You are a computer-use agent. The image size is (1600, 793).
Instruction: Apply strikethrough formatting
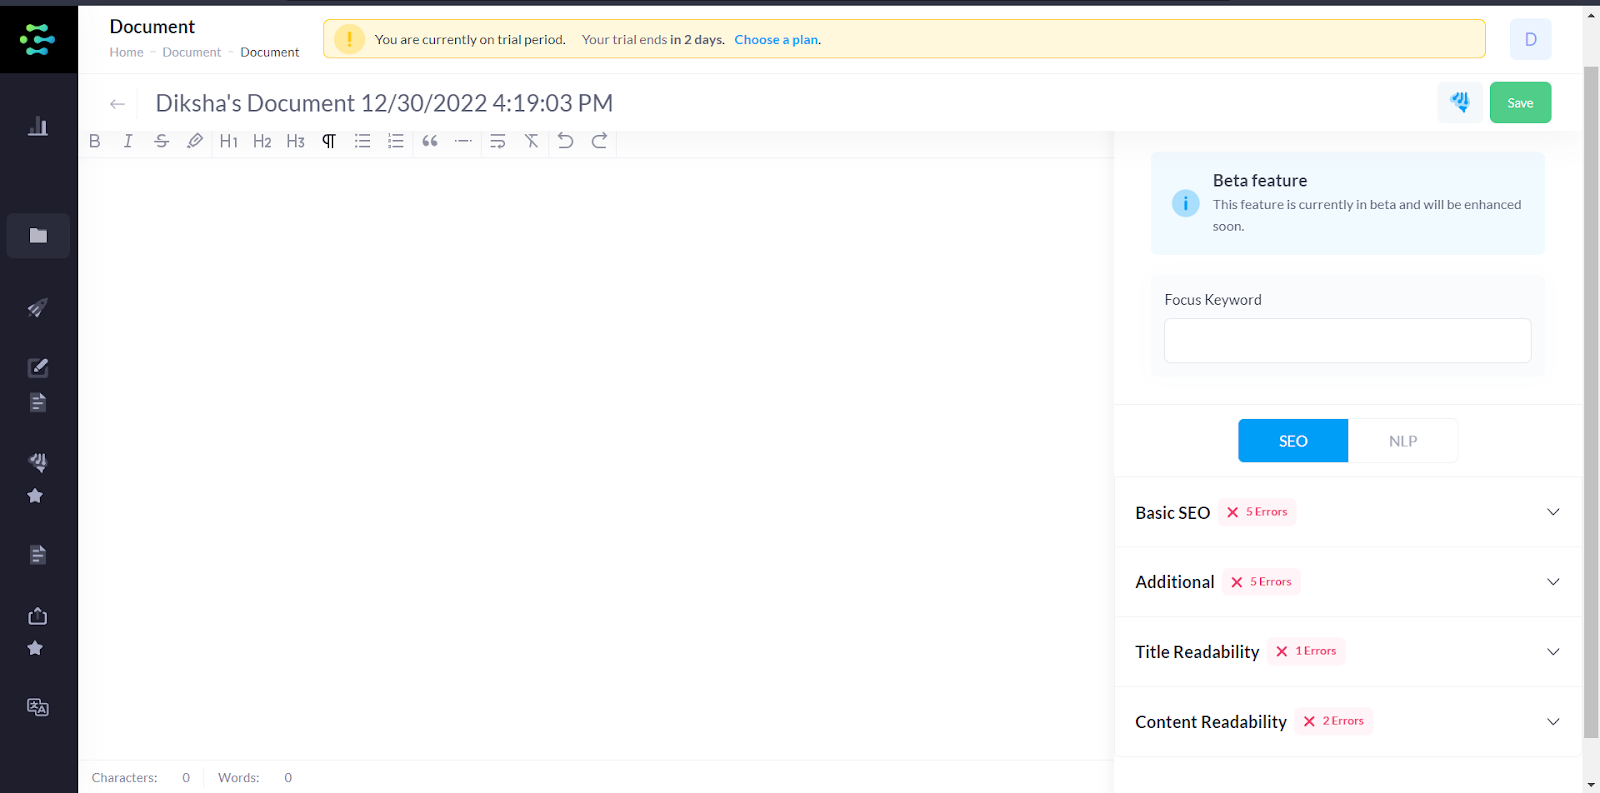(x=161, y=141)
